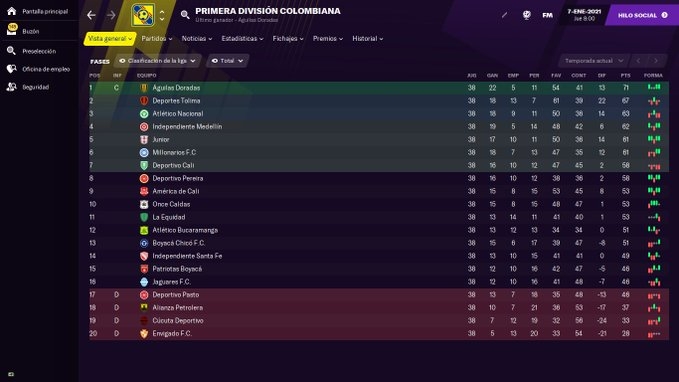The height and width of the screenshot is (382, 679).
Task: Click the search magnifier beside league title
Action: (185, 15)
